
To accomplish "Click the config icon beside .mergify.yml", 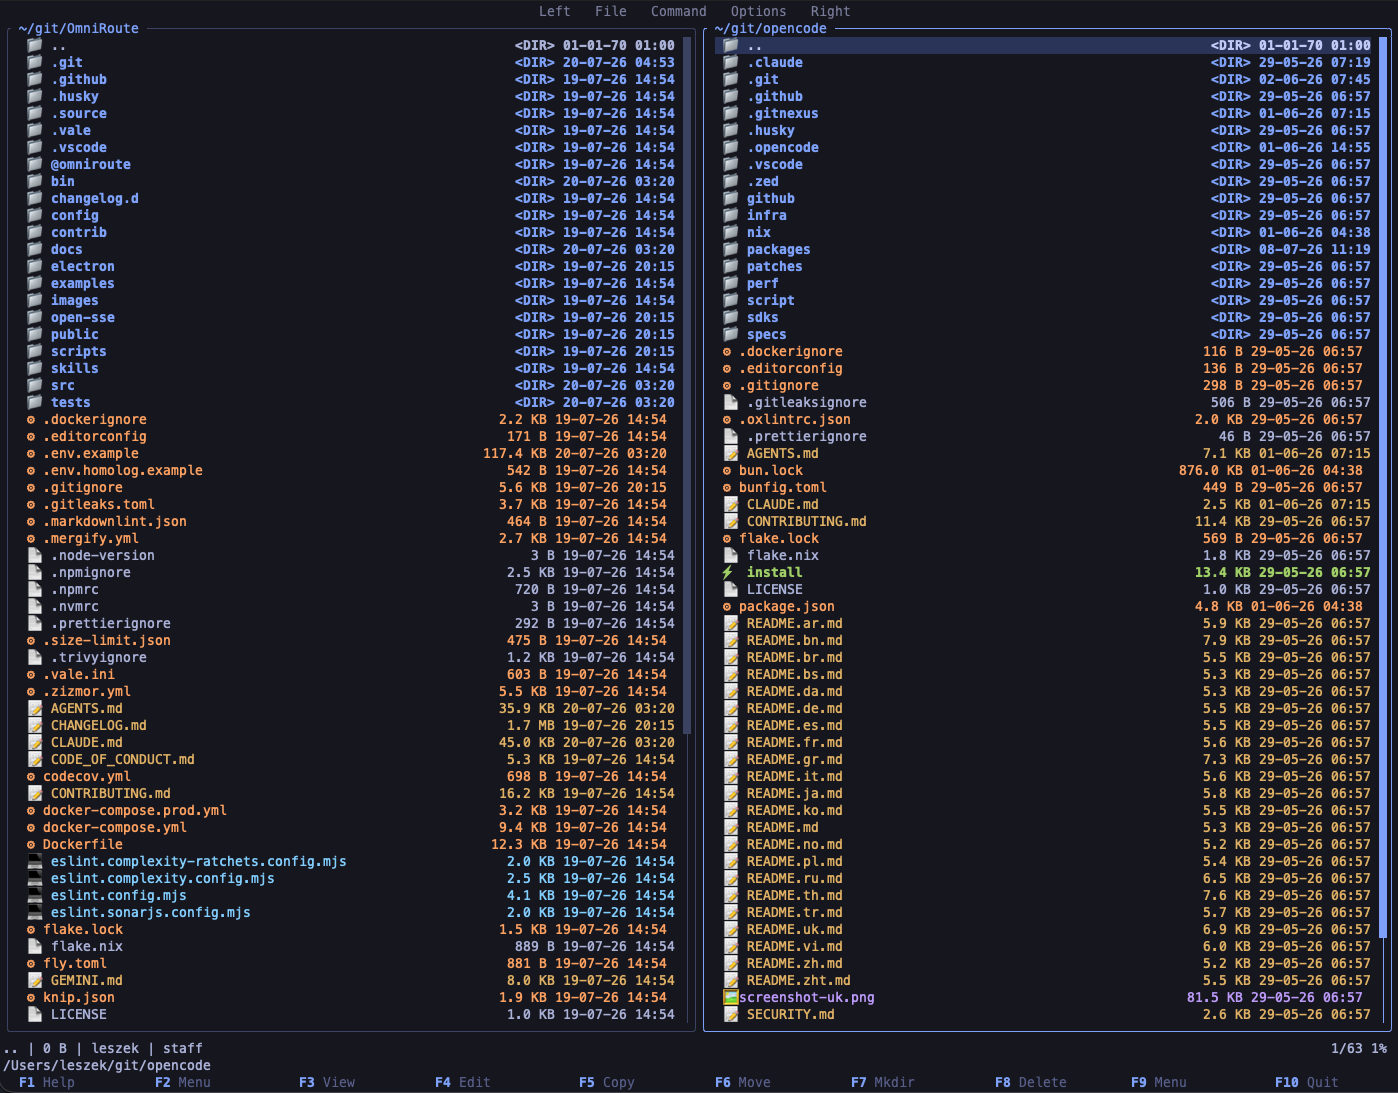I will (31, 538).
